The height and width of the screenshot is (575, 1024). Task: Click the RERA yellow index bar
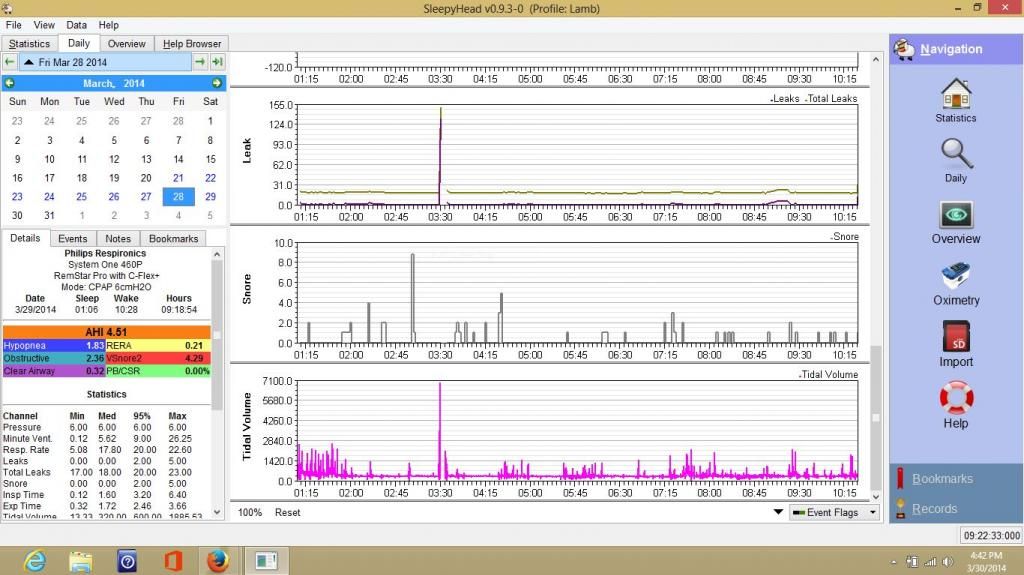click(x=158, y=345)
